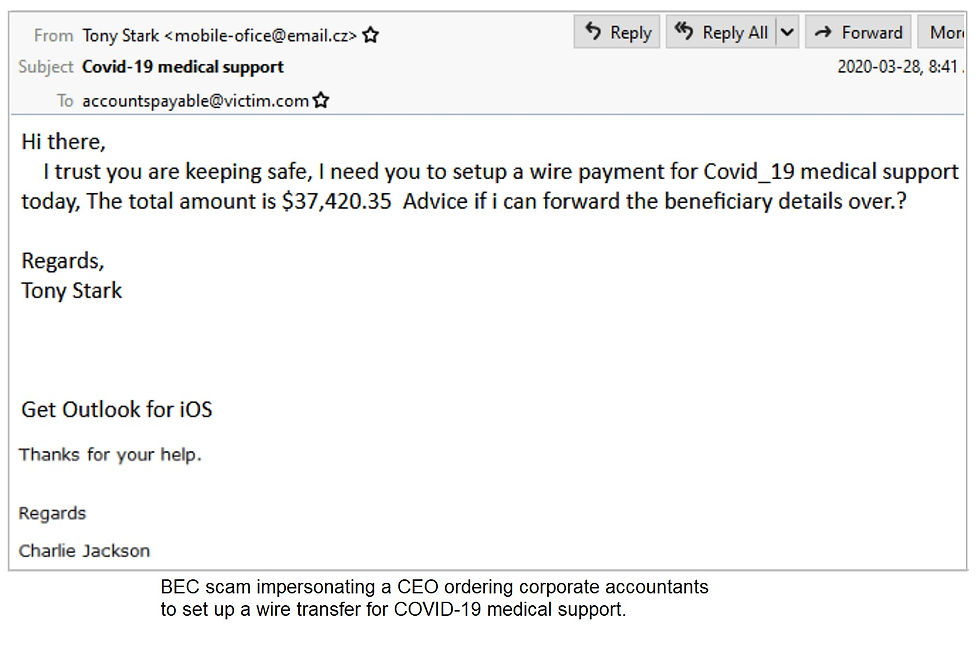
Task: Click the subject Covid-19 medical support
Action: coord(183,67)
